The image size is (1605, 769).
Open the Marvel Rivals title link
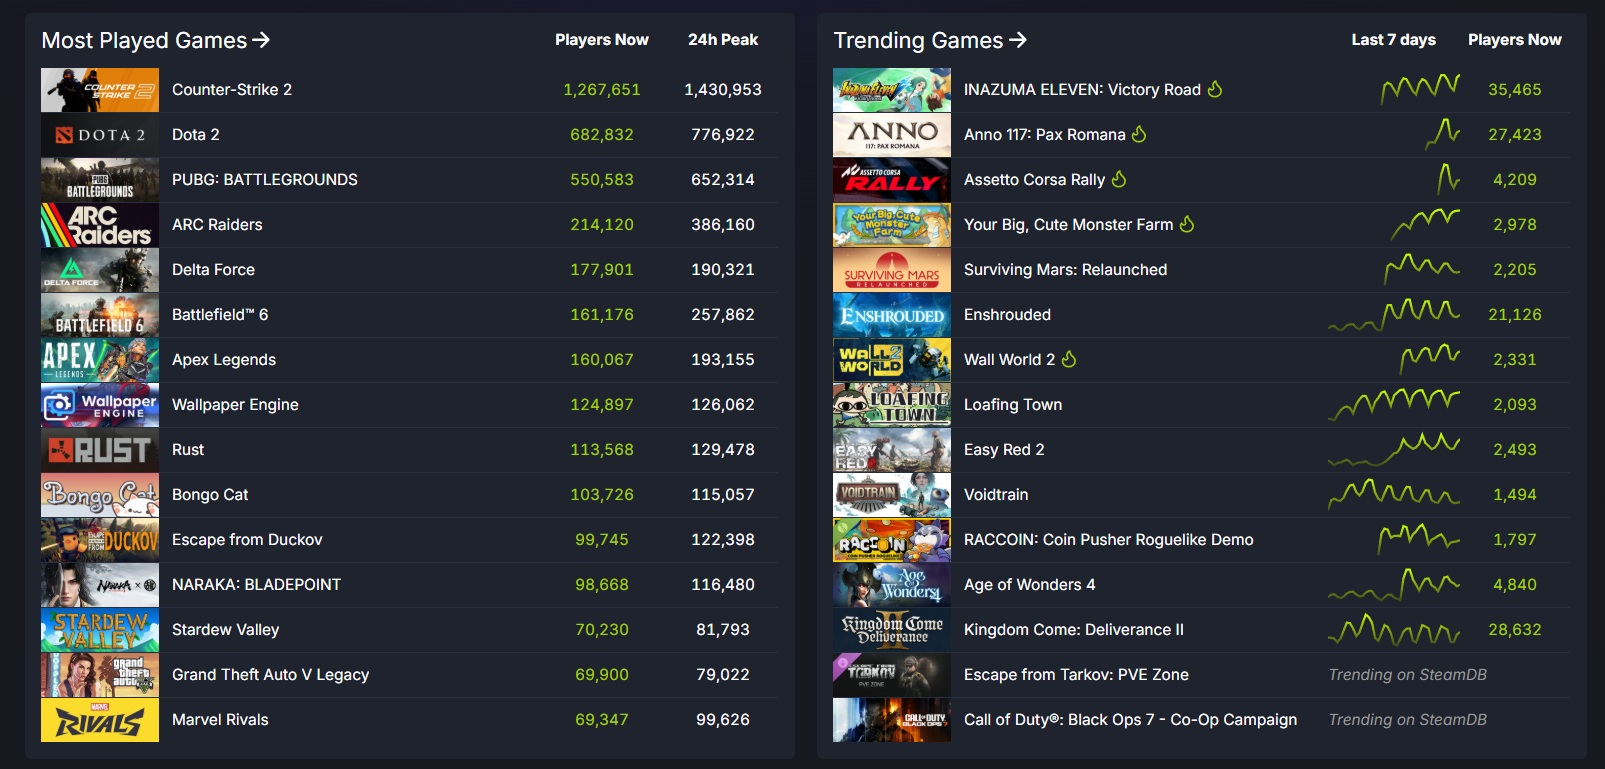220,720
